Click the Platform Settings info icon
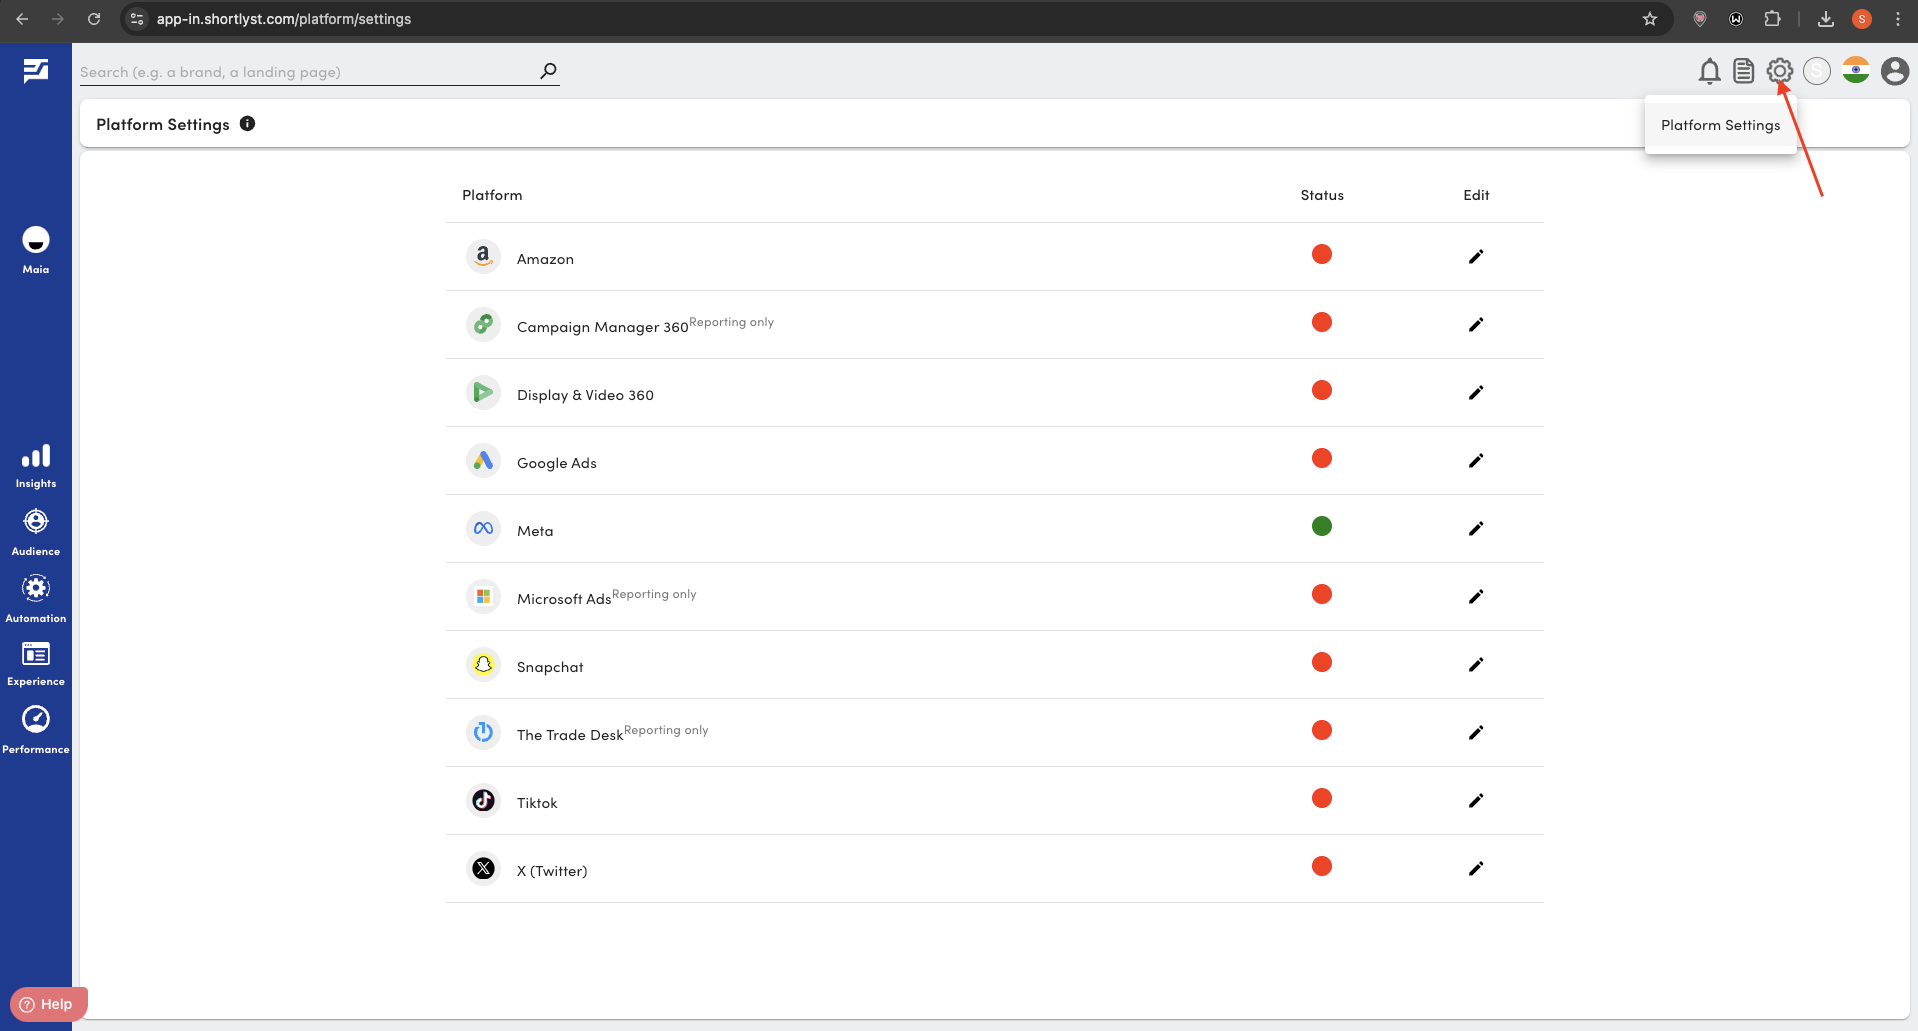The width and height of the screenshot is (1918, 1031). (247, 124)
